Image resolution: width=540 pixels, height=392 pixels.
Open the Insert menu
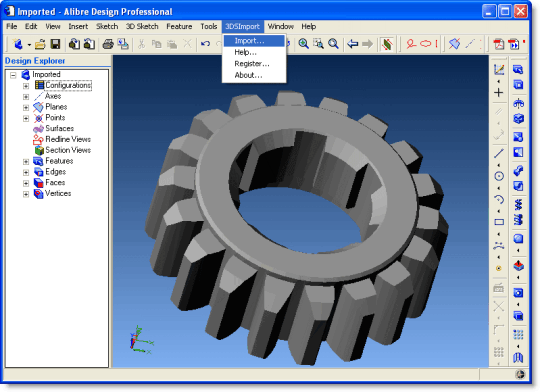click(x=78, y=26)
